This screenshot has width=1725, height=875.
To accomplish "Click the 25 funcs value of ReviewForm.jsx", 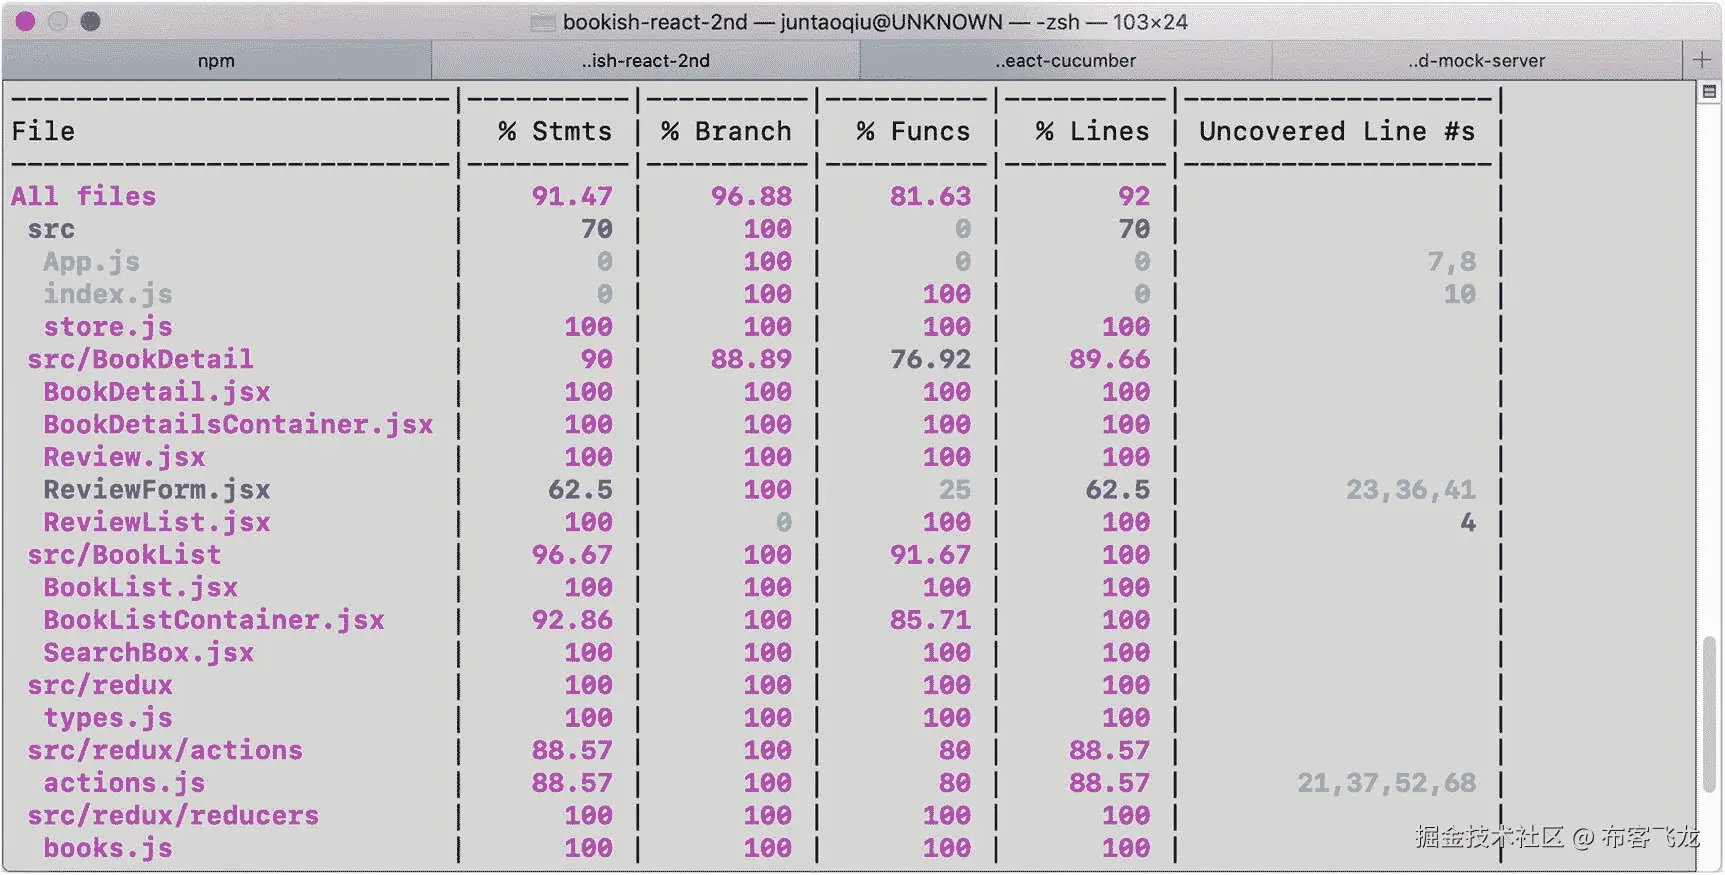I will (x=954, y=490).
